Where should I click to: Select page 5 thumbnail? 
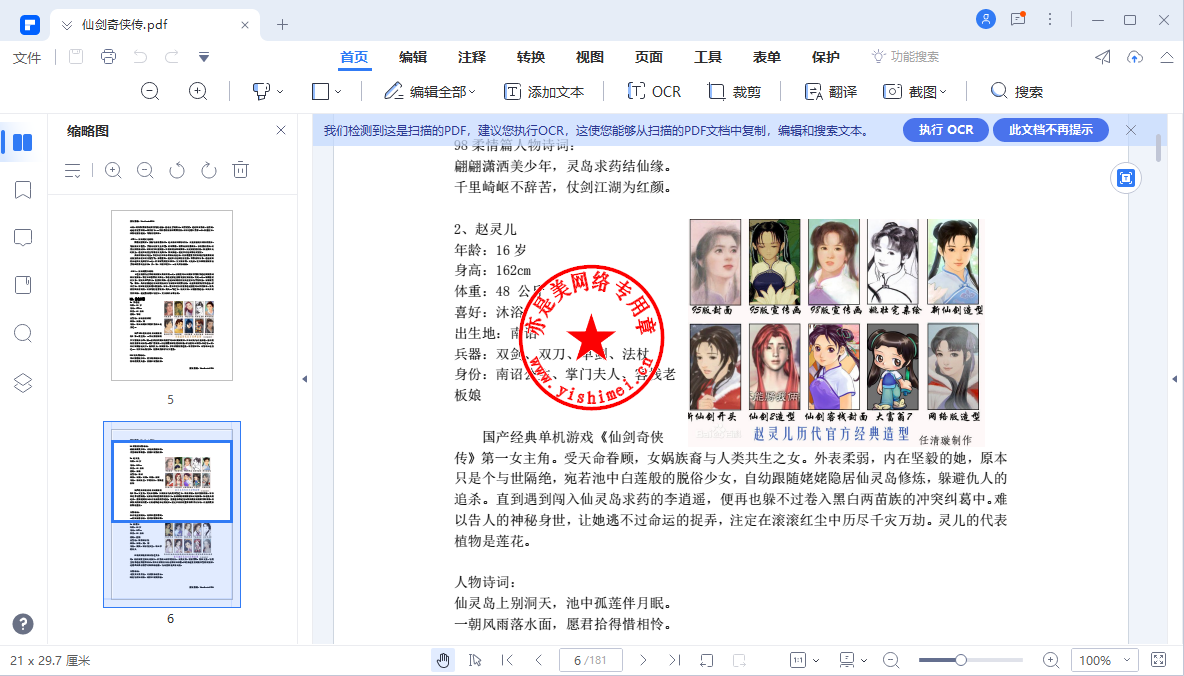pos(172,295)
